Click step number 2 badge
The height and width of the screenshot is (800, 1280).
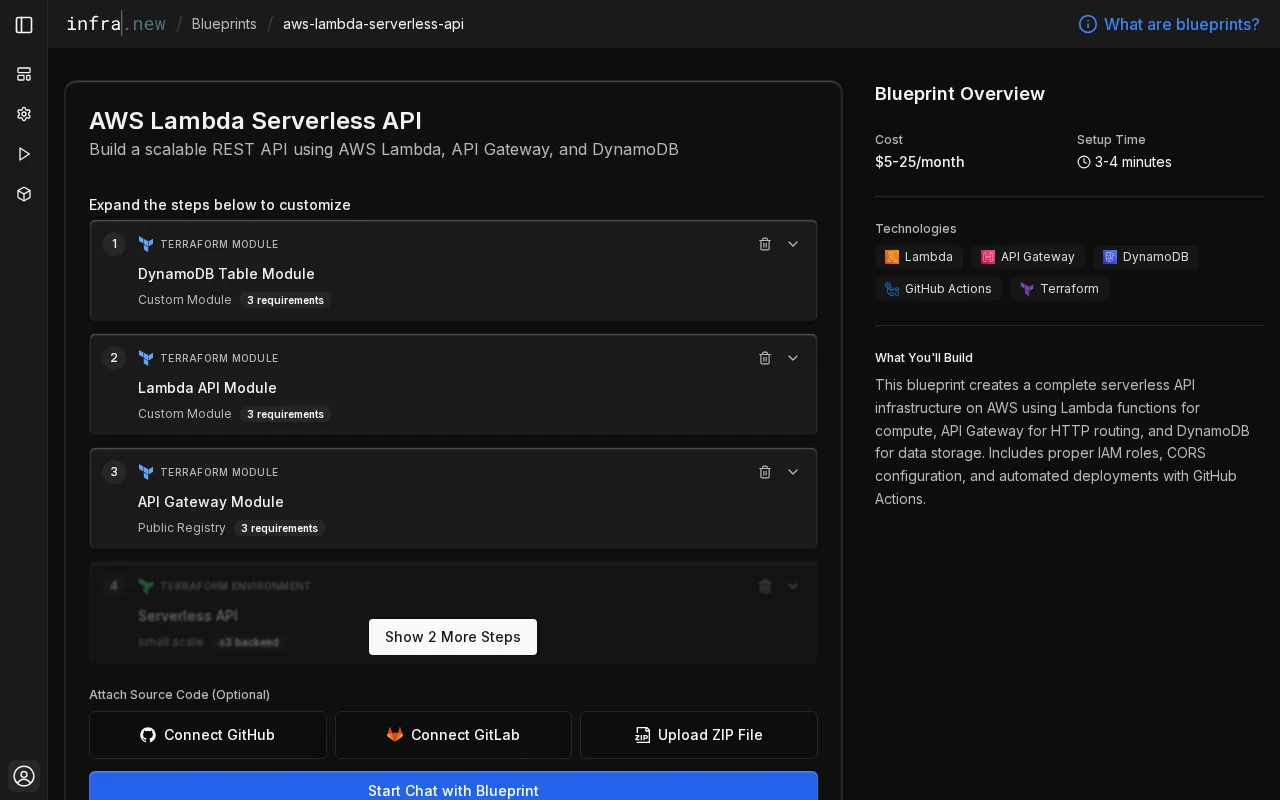pos(114,358)
